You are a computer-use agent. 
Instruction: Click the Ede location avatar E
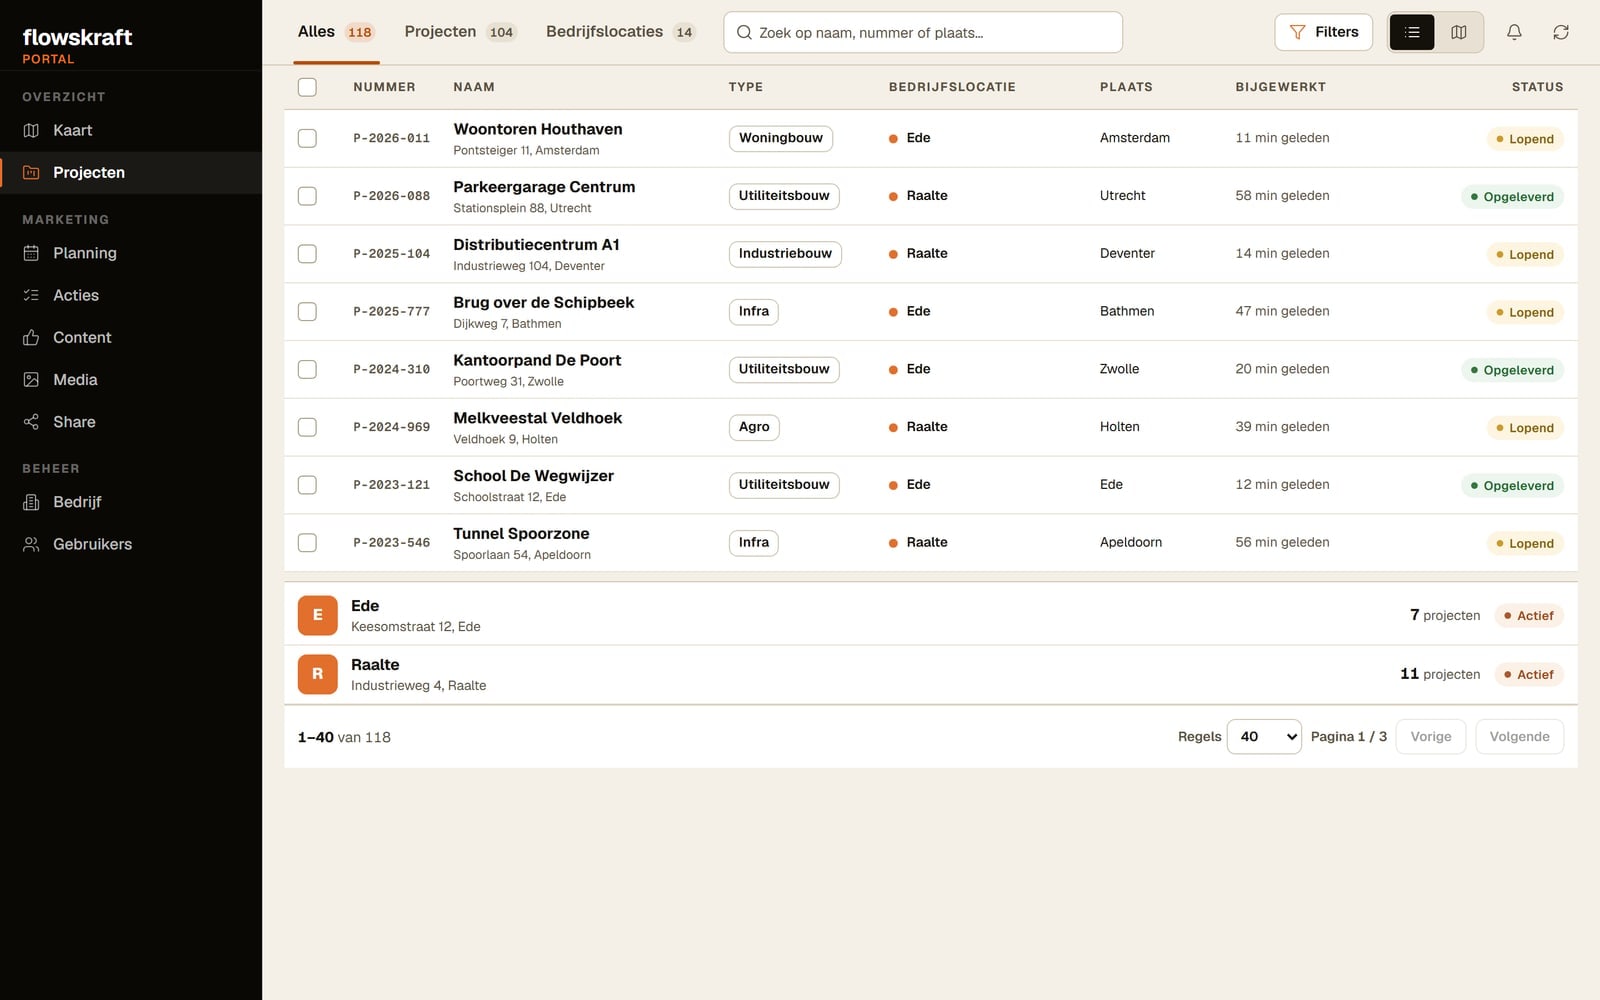(317, 615)
